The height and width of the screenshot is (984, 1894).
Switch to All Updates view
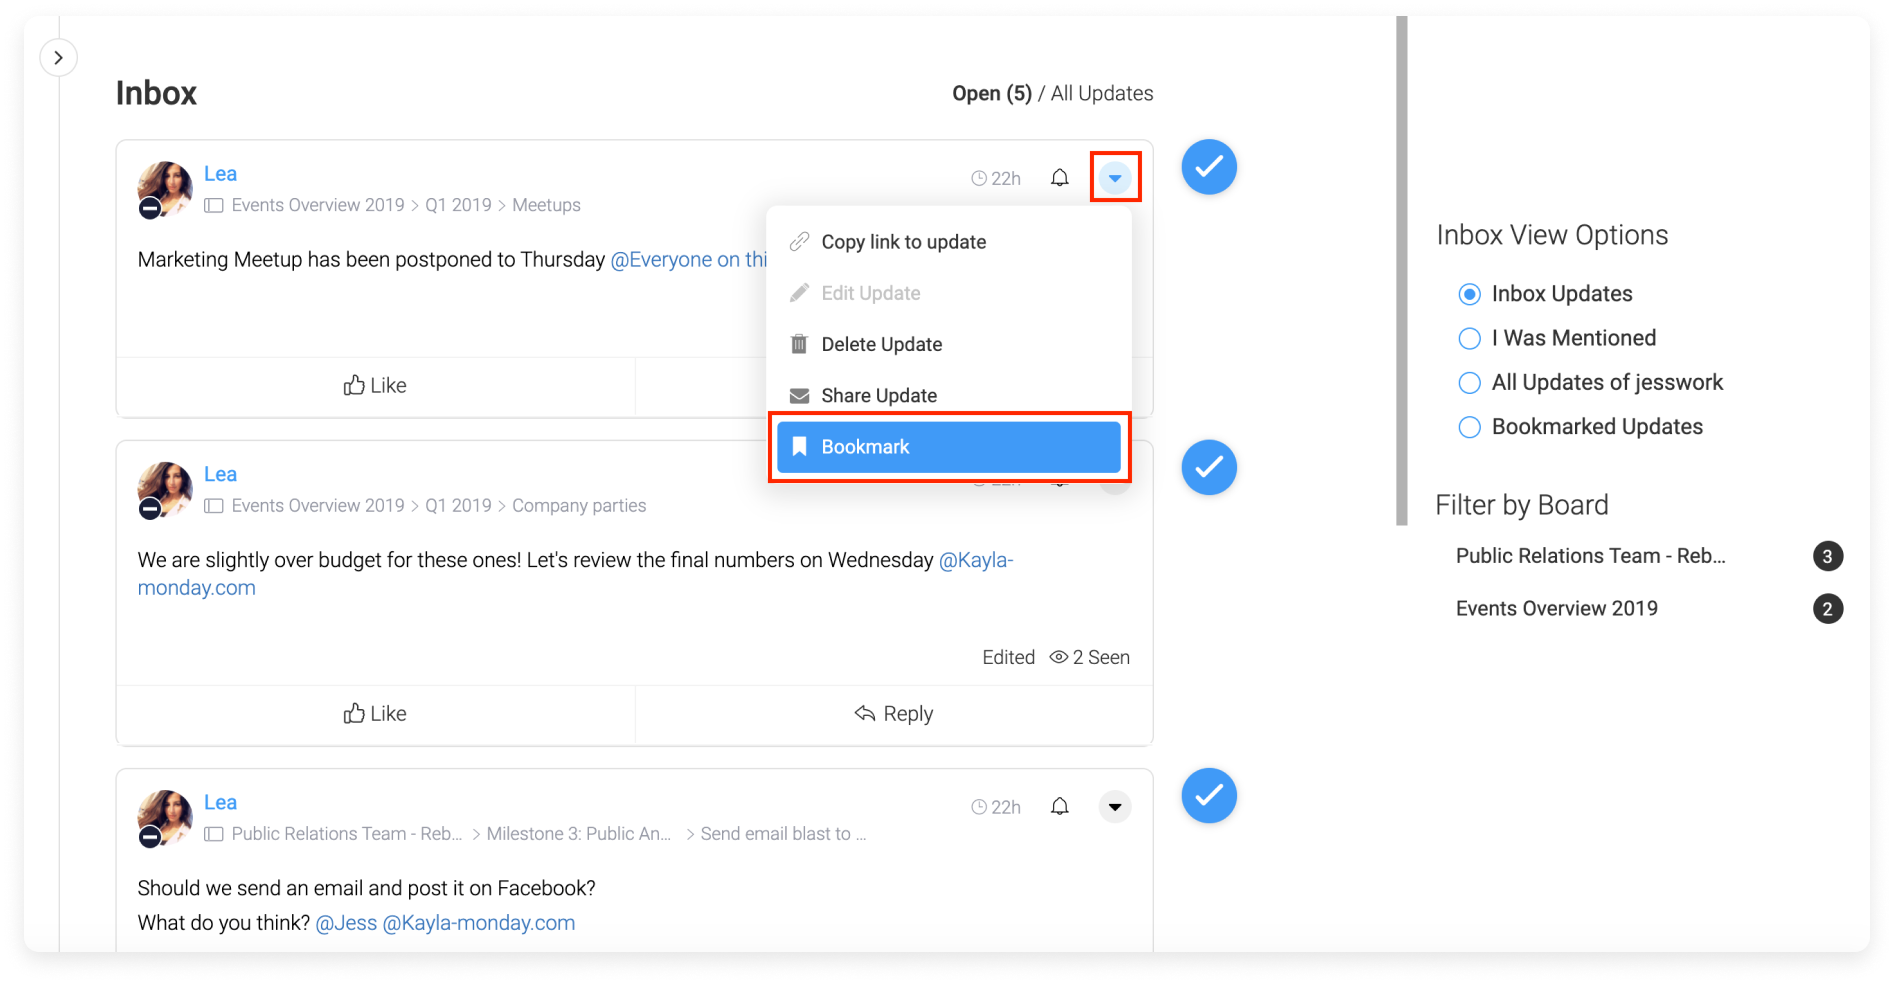[x=1101, y=93]
